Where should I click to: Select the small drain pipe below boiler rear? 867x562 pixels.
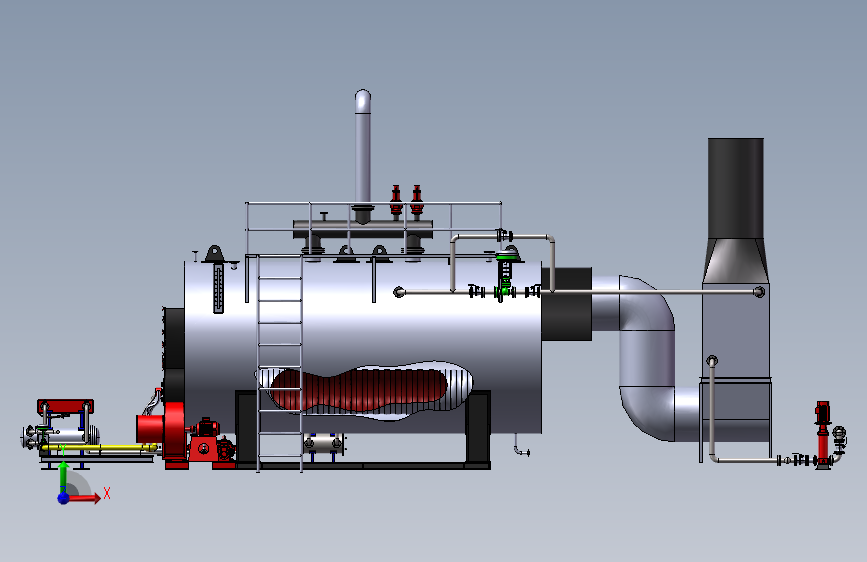521,445
